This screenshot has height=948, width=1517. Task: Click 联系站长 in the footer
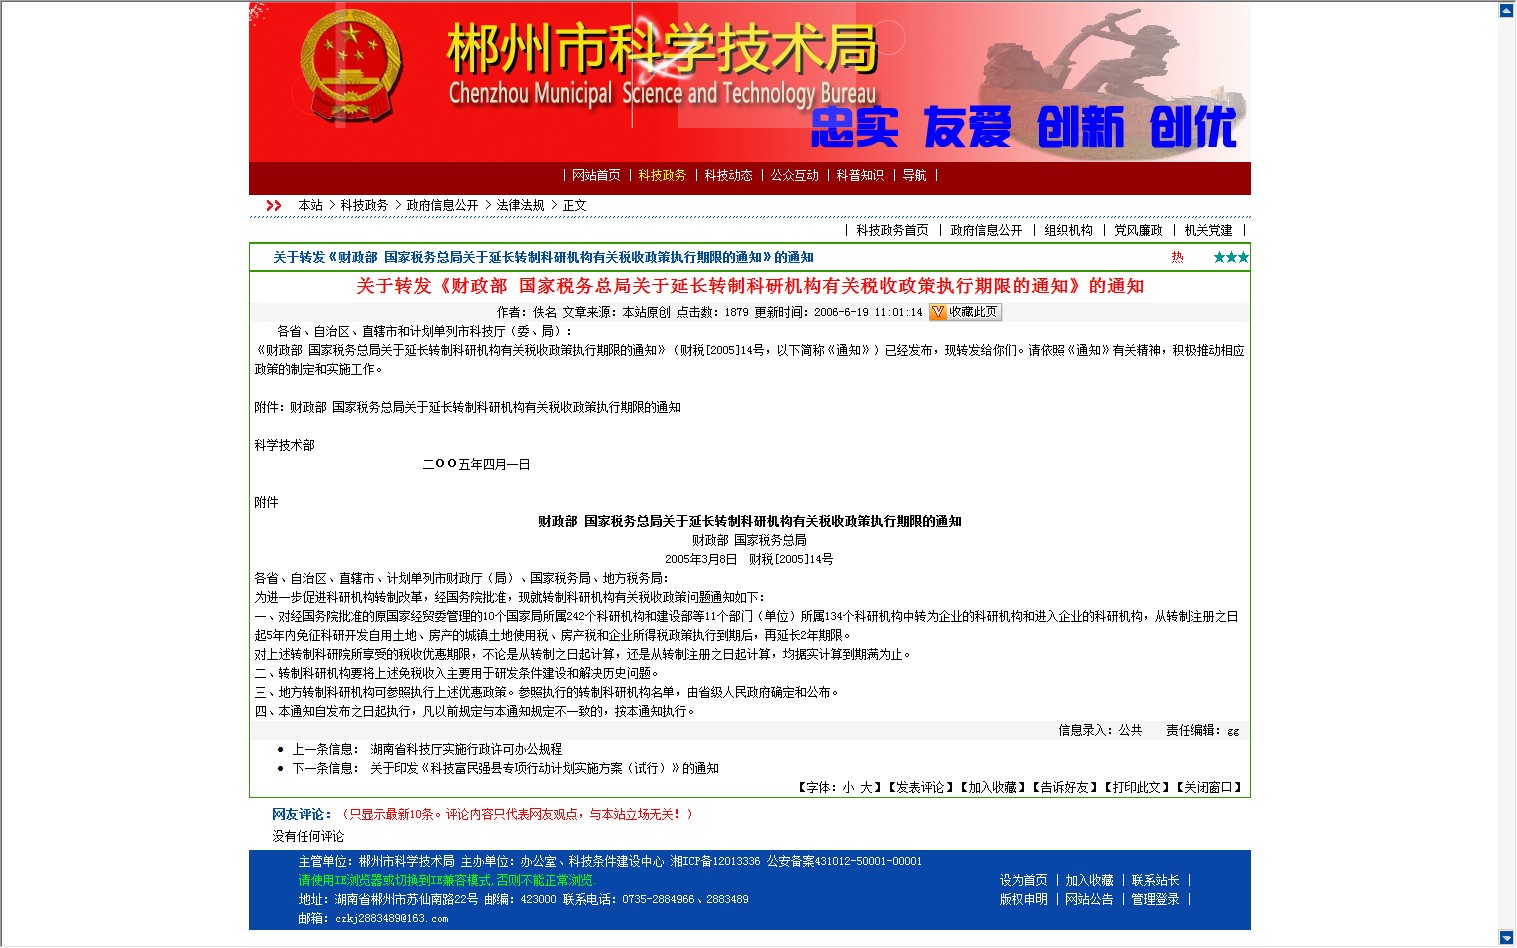(1155, 880)
